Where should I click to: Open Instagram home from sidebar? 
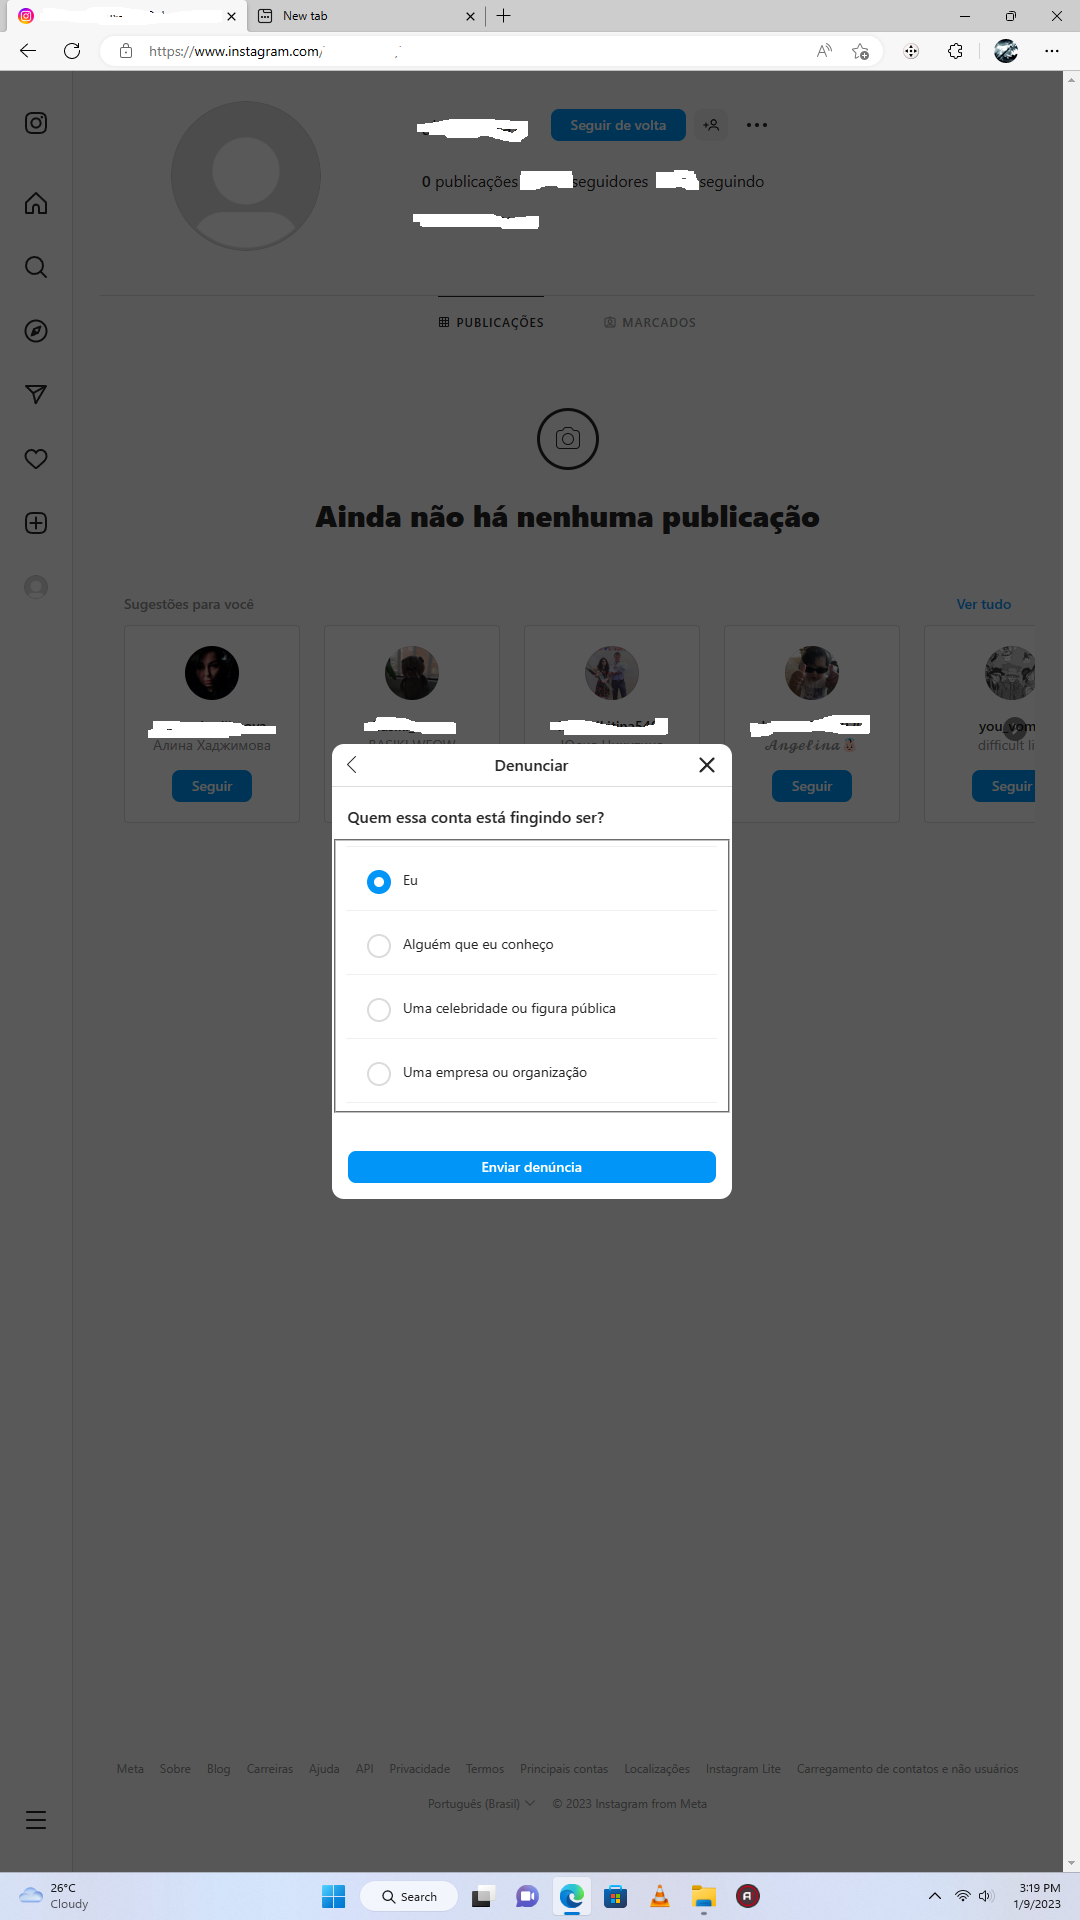[36, 204]
